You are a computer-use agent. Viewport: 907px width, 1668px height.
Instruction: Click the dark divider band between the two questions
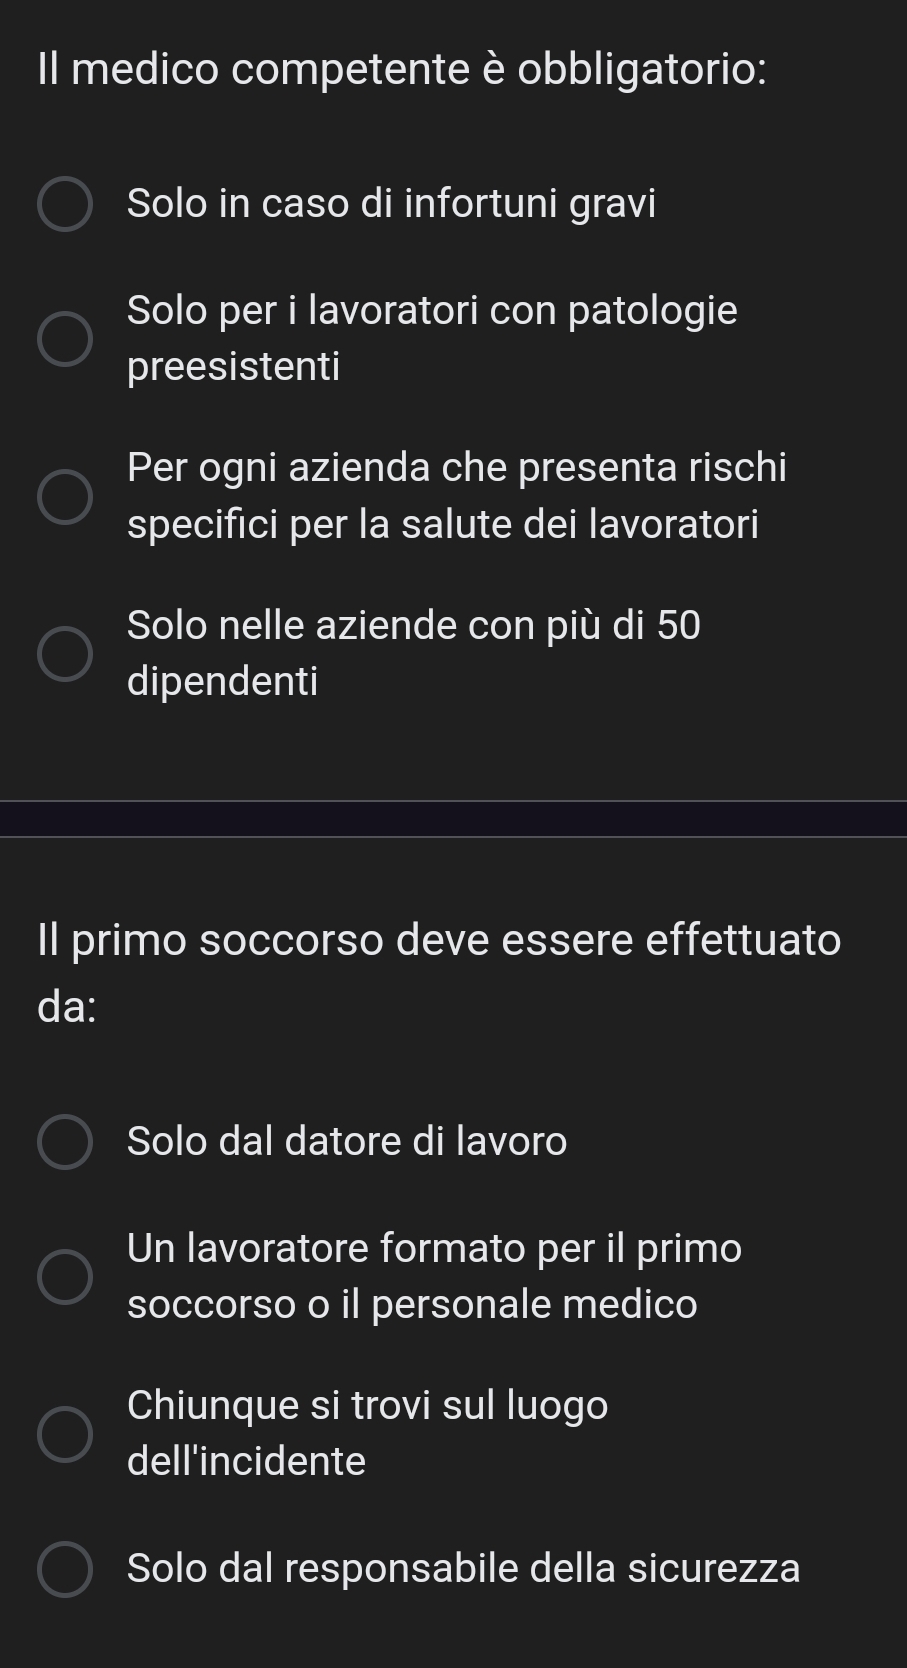453,819
